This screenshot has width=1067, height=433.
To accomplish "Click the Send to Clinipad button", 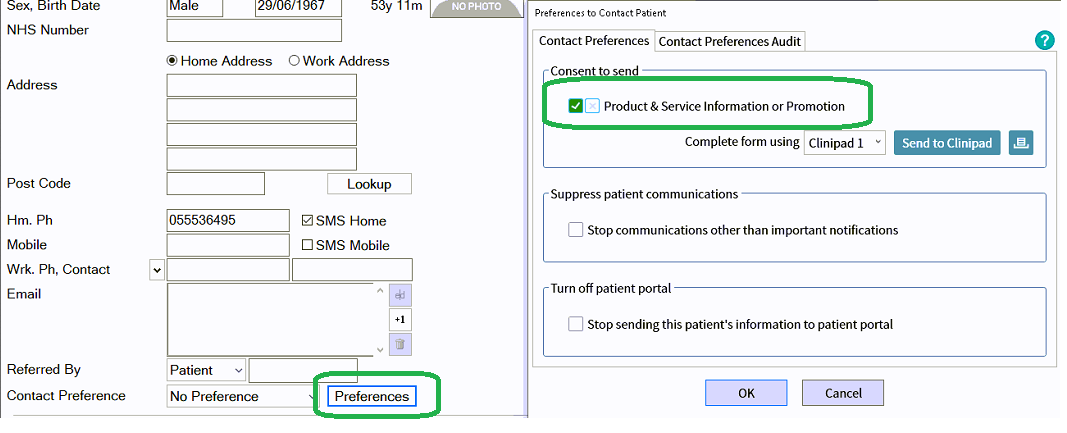I will (x=947, y=143).
